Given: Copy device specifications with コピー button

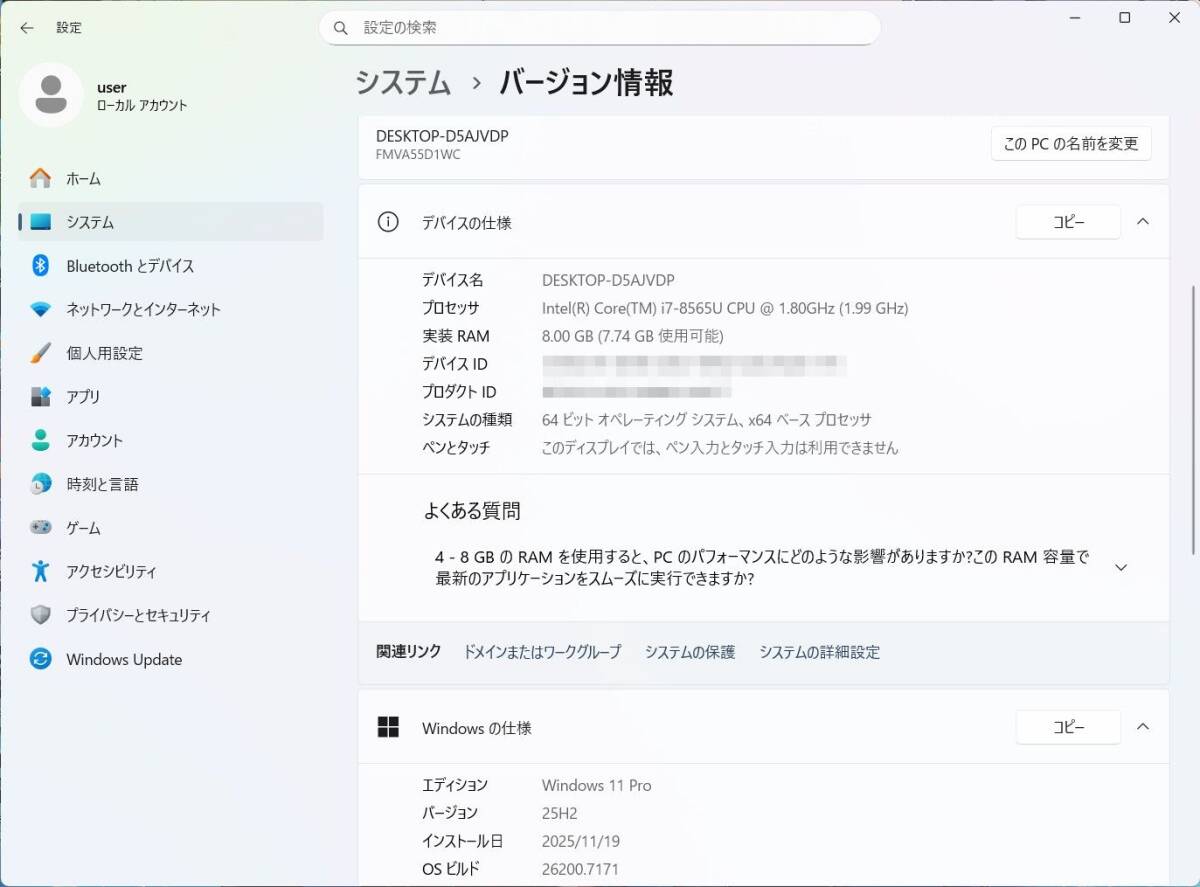Looking at the screenshot, I should click(x=1067, y=222).
